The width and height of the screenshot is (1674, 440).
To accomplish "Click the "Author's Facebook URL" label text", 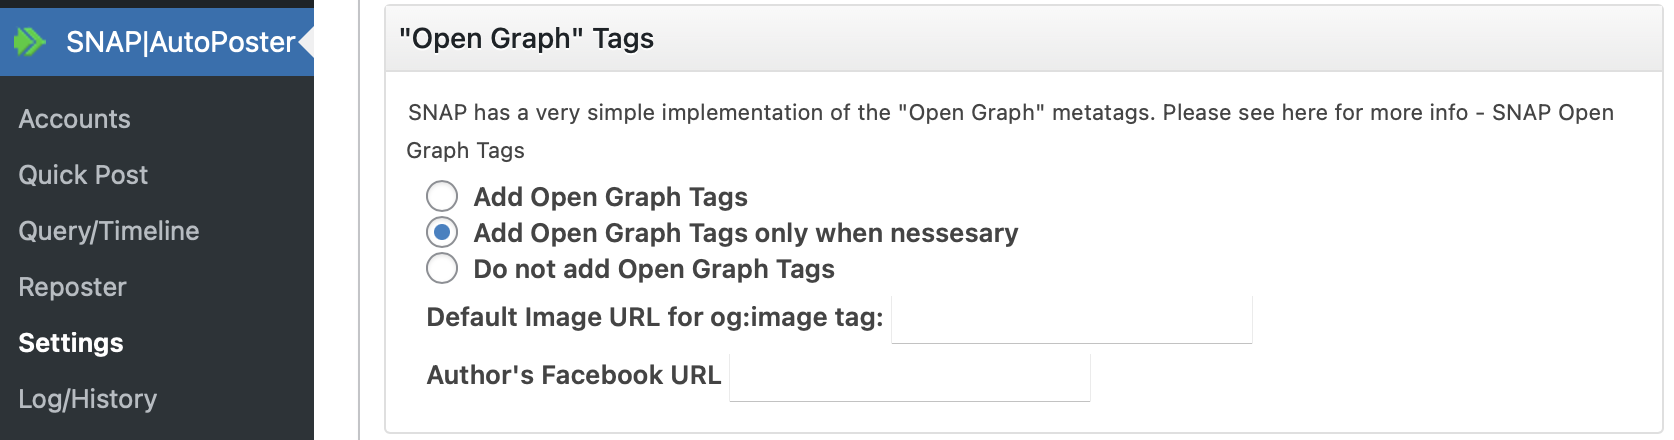I will pos(573,375).
